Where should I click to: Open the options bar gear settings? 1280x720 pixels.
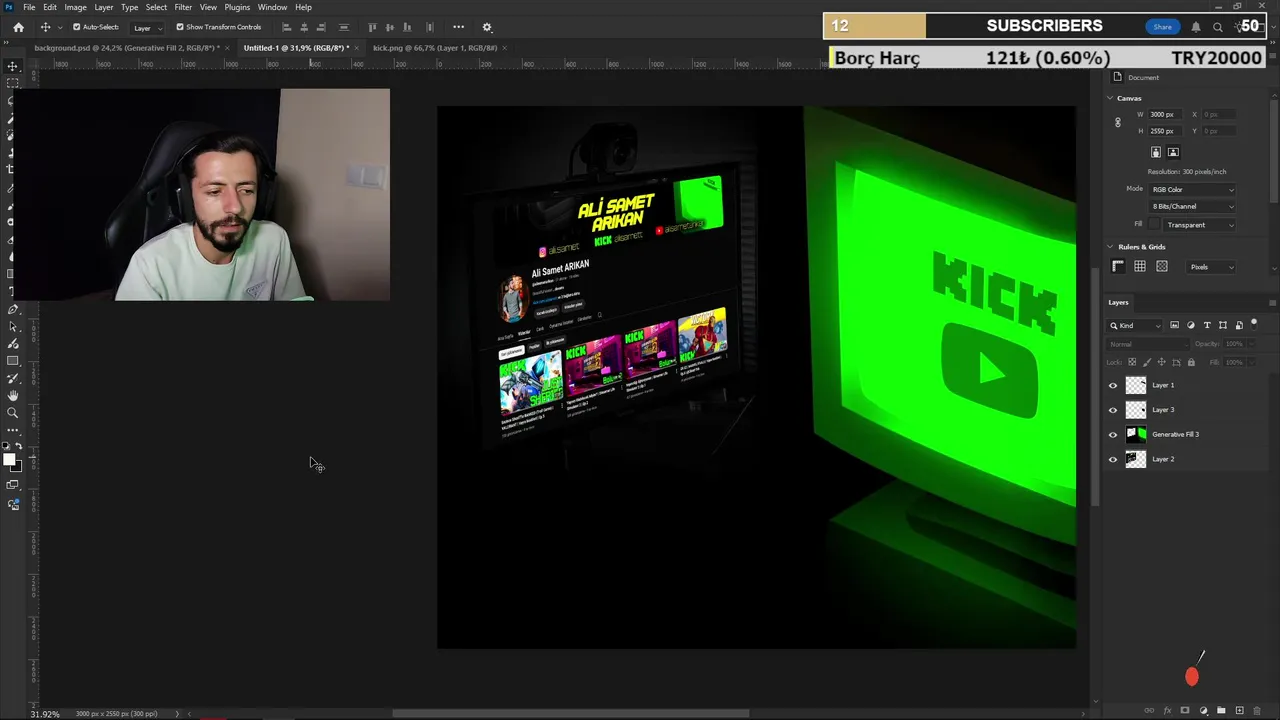(x=487, y=27)
